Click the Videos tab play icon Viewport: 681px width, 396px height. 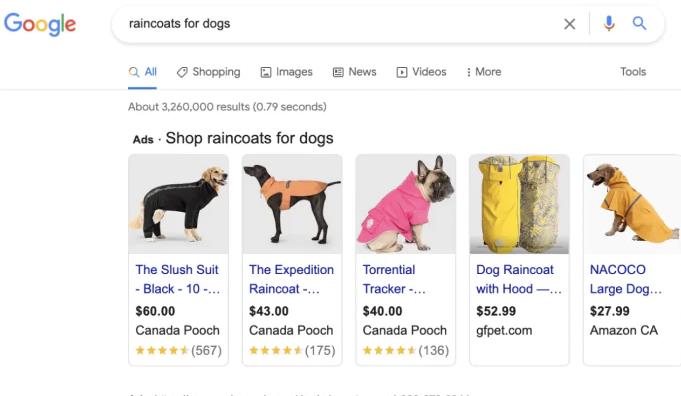pyautogui.click(x=402, y=72)
